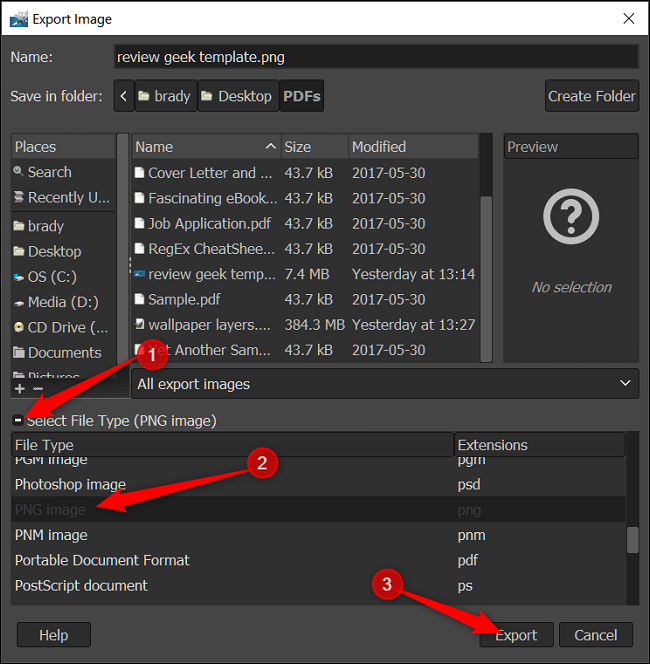The image size is (650, 664).
Task: Open the All export images filter dropdown
Action: coord(384,384)
